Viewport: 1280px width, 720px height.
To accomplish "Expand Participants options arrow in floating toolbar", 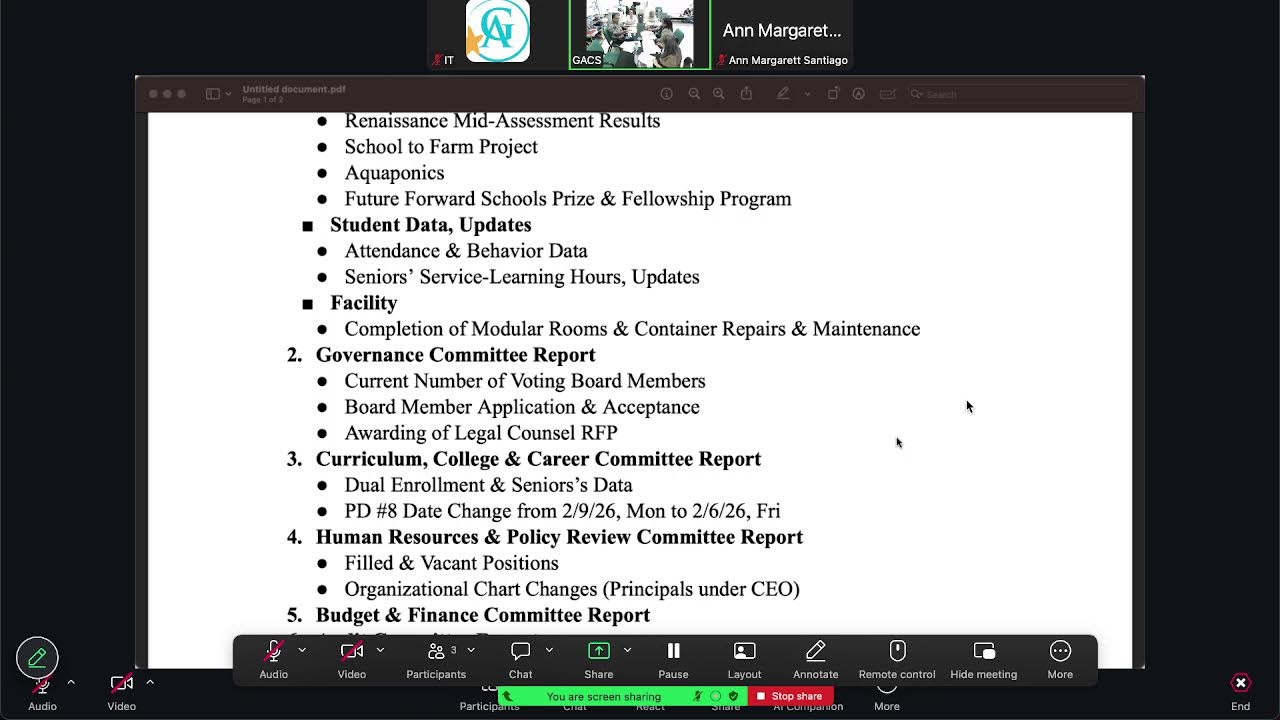I will (471, 651).
